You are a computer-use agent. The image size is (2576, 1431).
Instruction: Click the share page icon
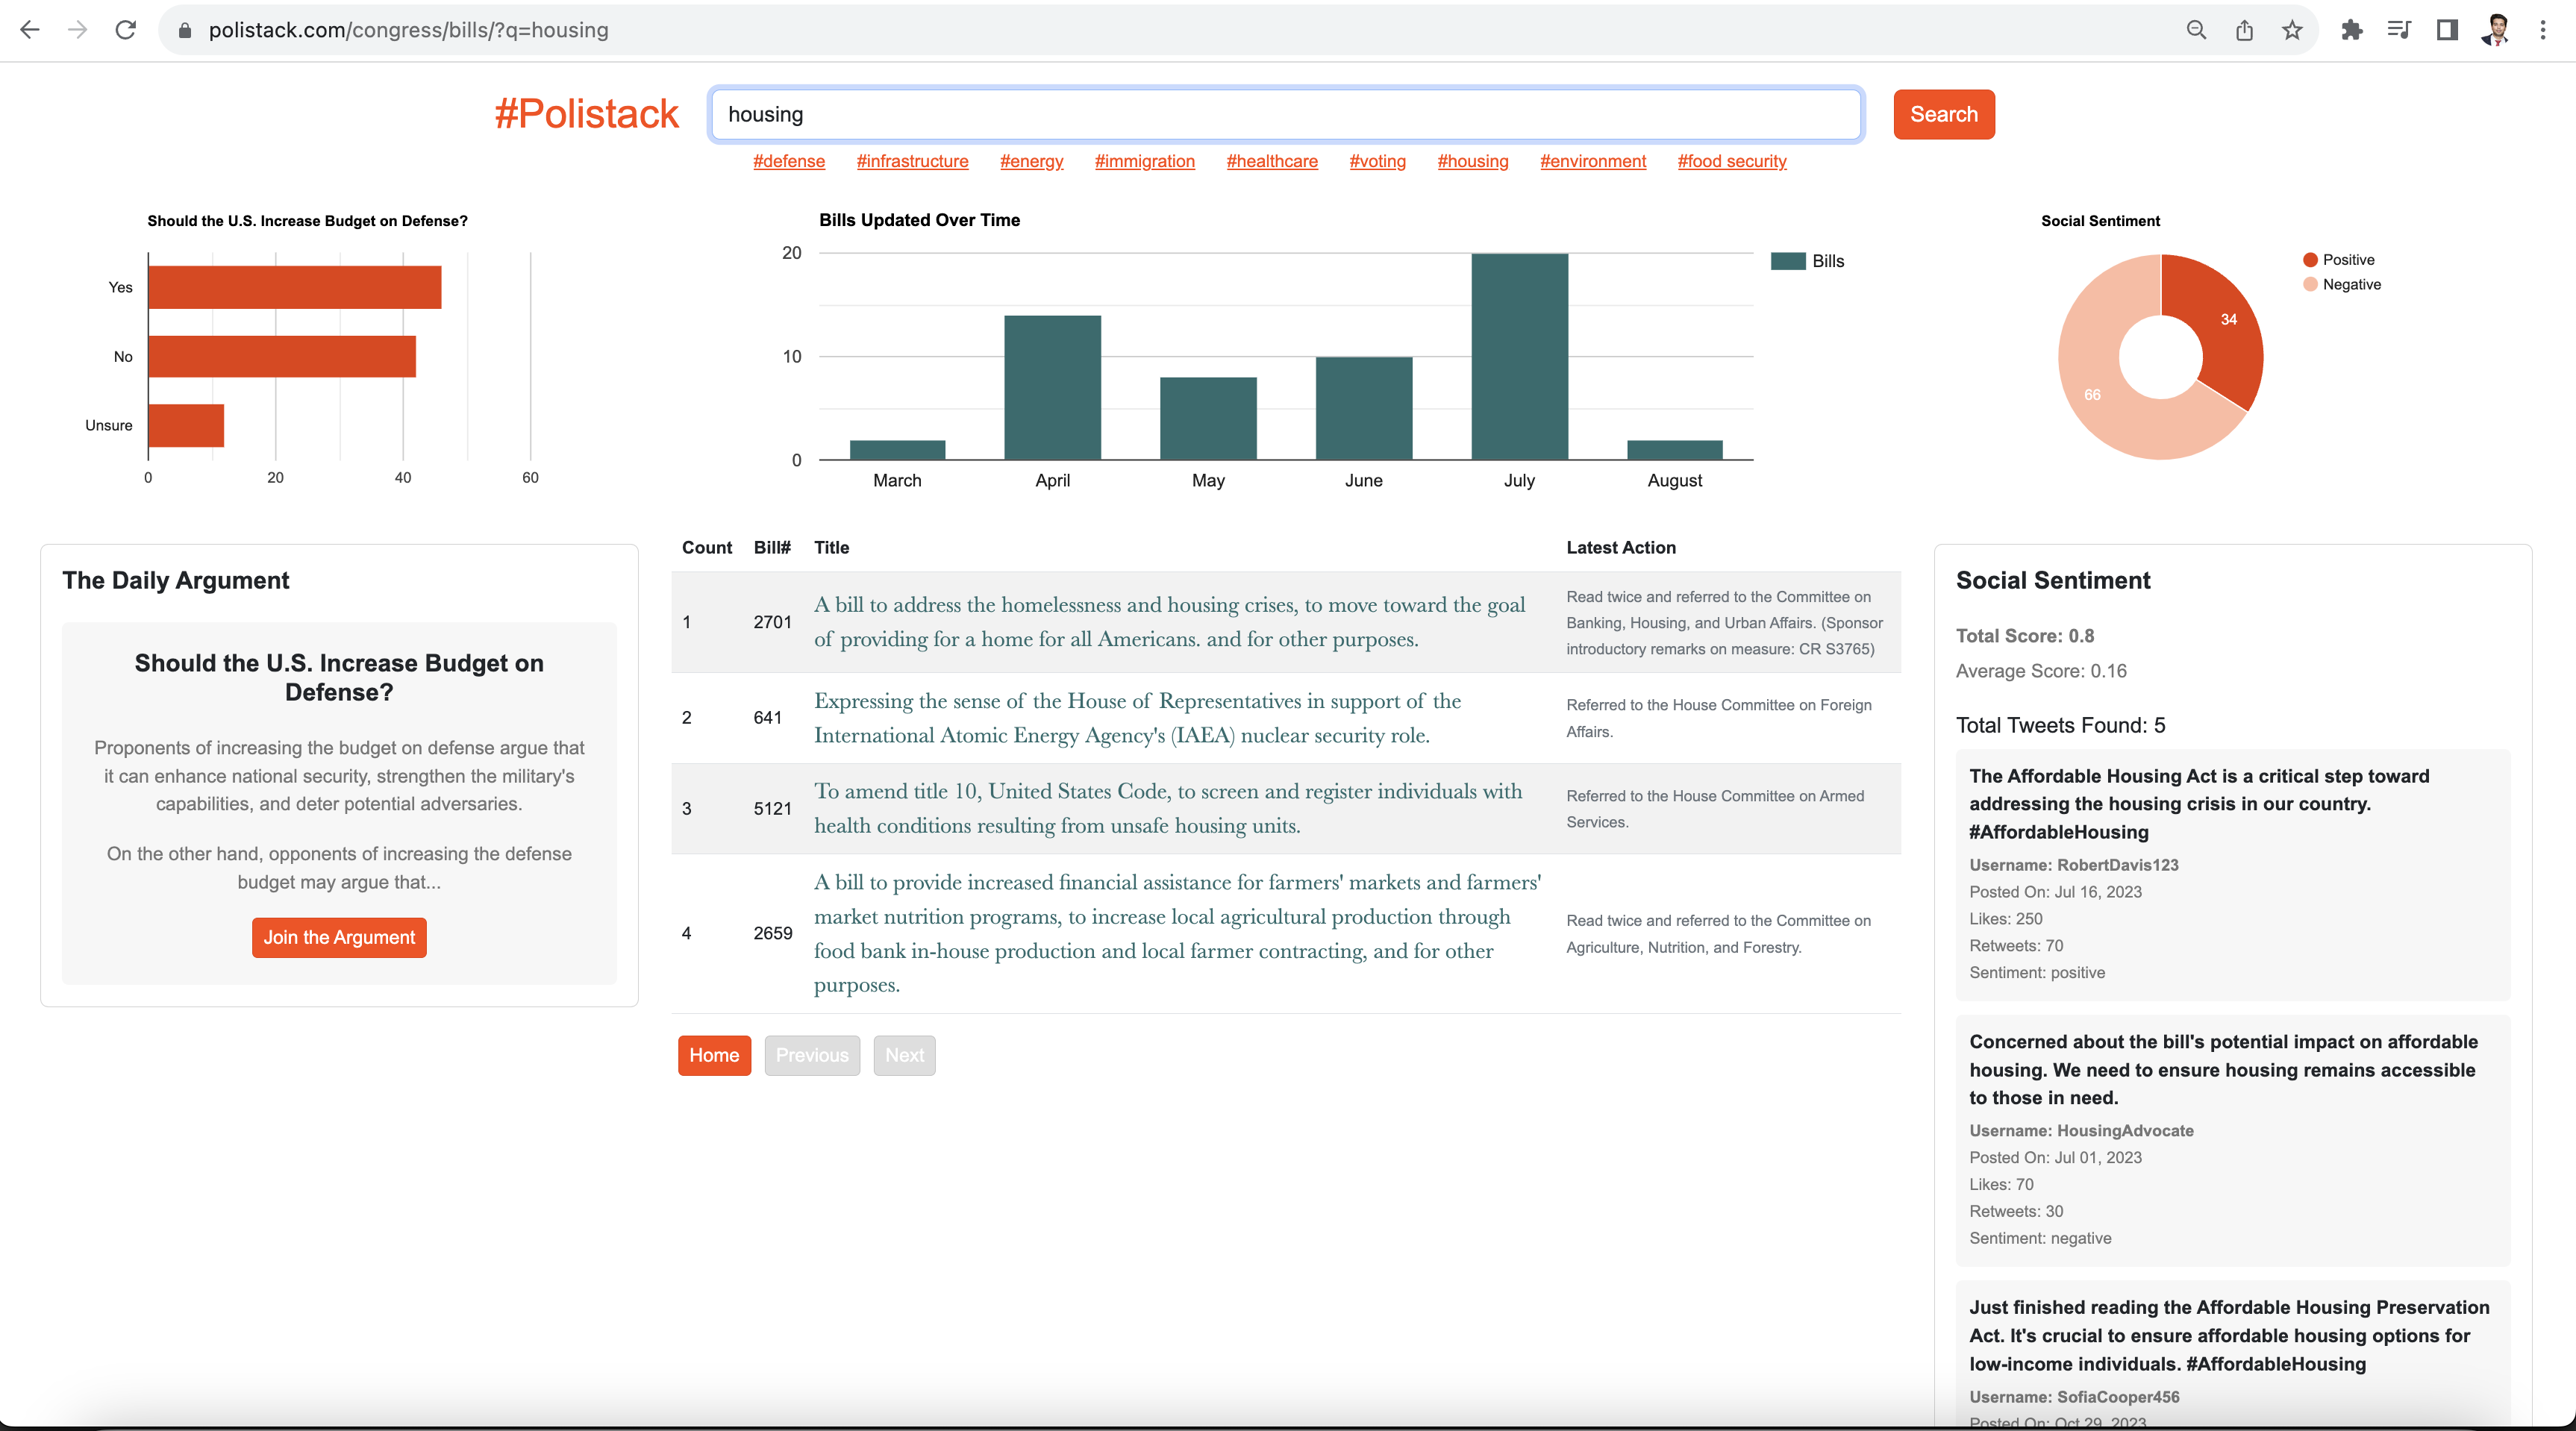tap(2244, 30)
